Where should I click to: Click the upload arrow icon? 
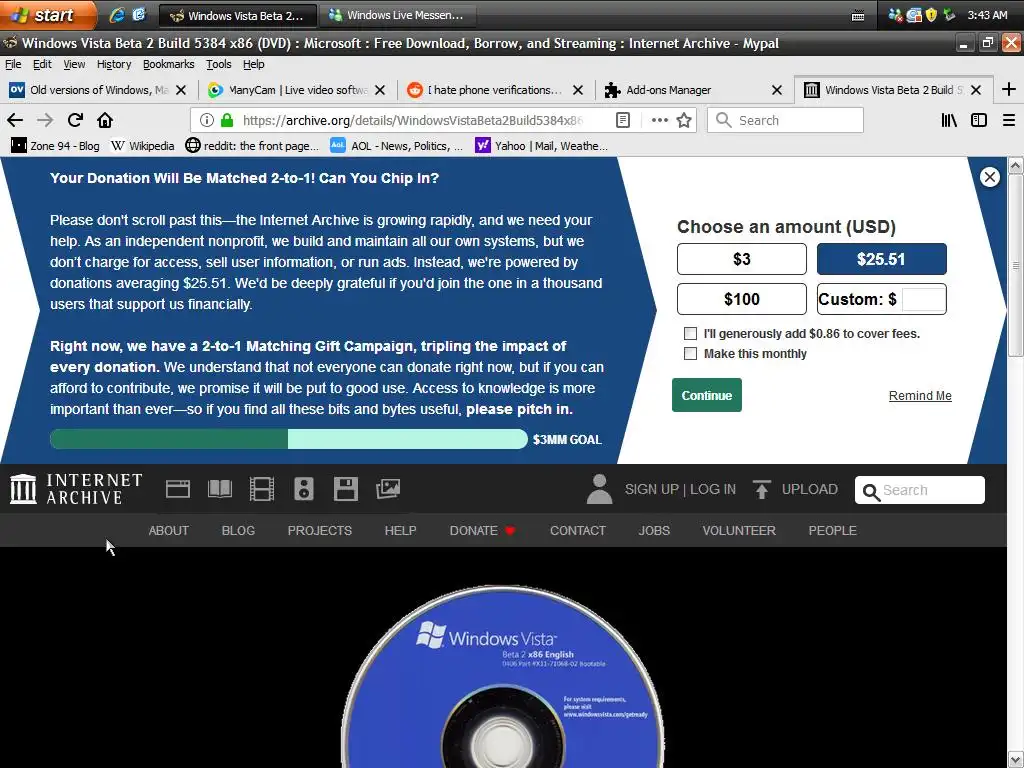(761, 489)
